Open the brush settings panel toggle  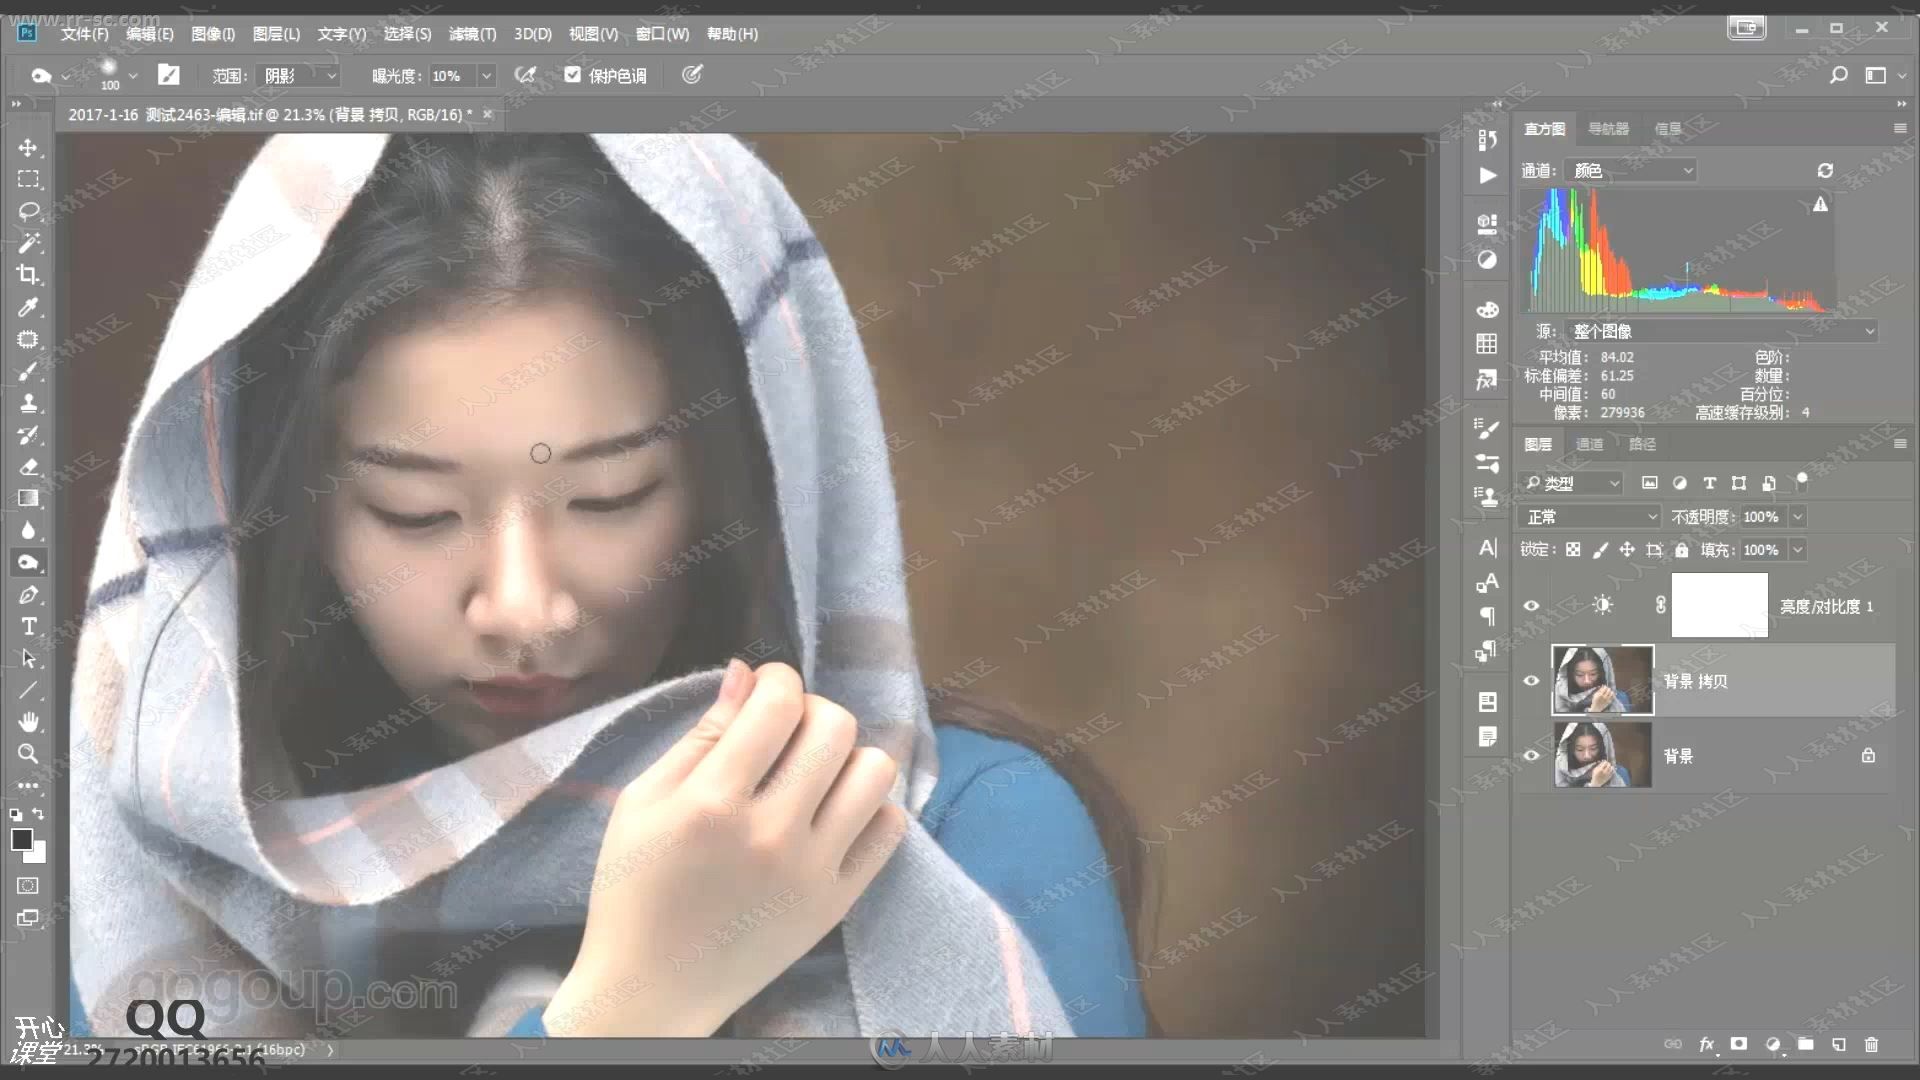(x=169, y=75)
